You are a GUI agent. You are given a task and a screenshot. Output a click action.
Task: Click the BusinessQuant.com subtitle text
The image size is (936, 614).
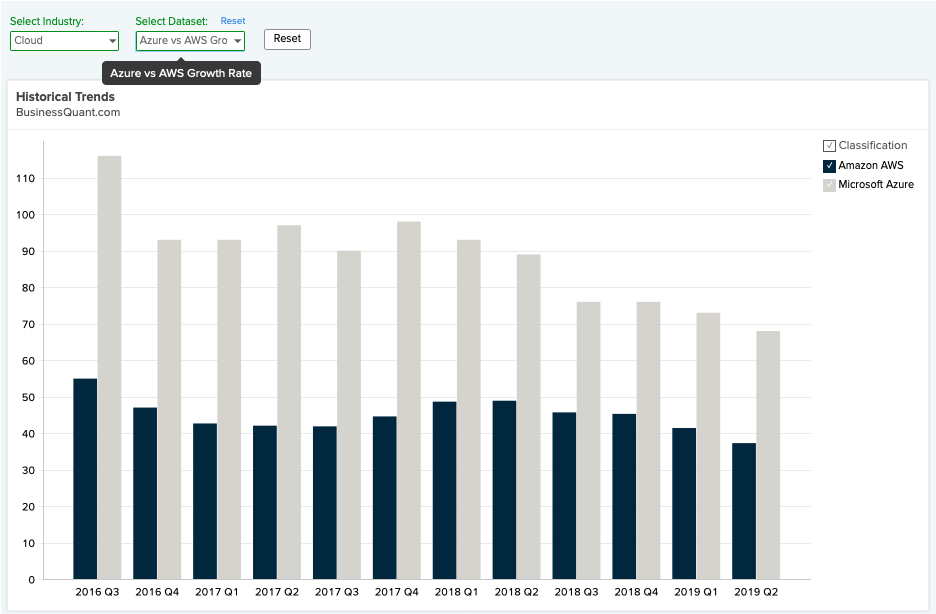click(68, 112)
